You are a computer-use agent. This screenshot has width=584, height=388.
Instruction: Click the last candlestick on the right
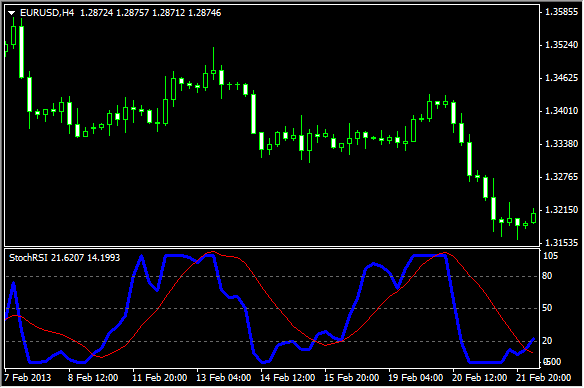click(533, 218)
